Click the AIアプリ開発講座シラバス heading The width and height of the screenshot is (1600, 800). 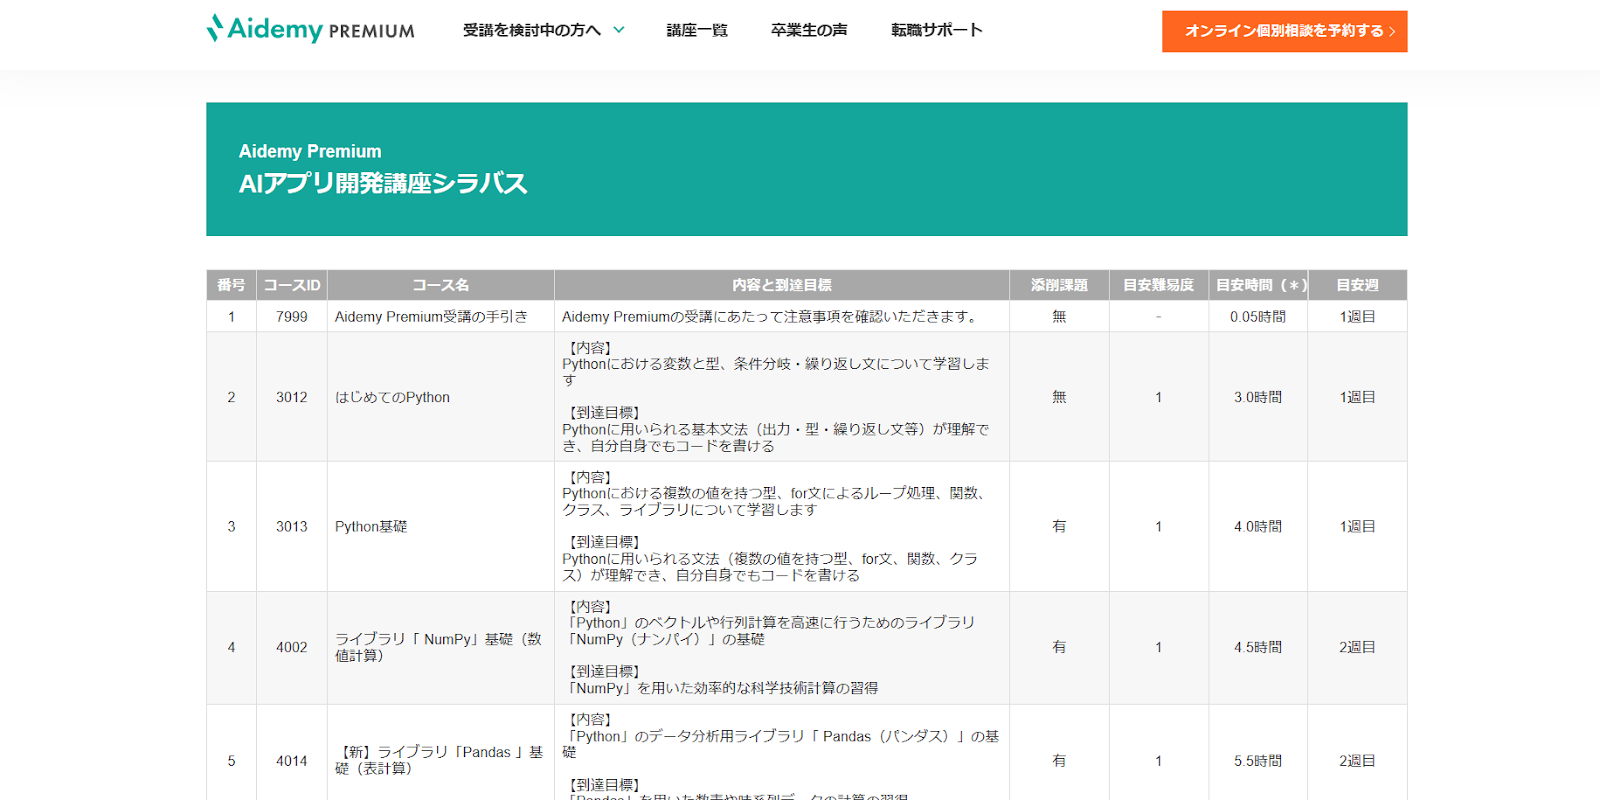click(383, 184)
